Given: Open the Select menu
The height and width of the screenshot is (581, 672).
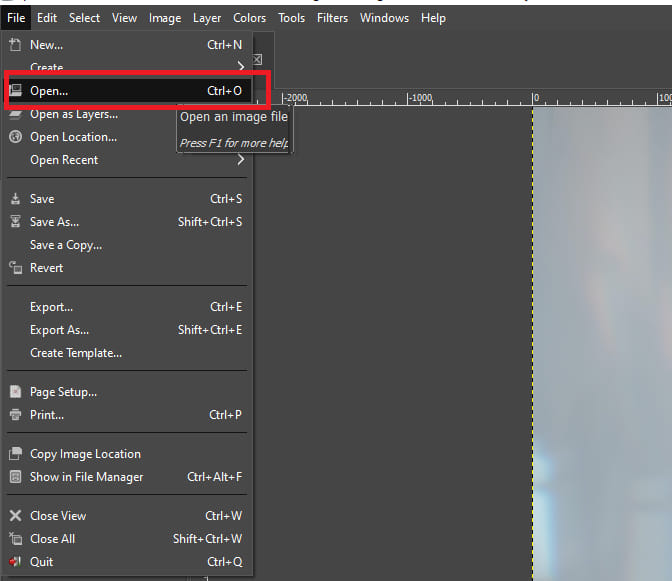Looking at the screenshot, I should coord(84,18).
